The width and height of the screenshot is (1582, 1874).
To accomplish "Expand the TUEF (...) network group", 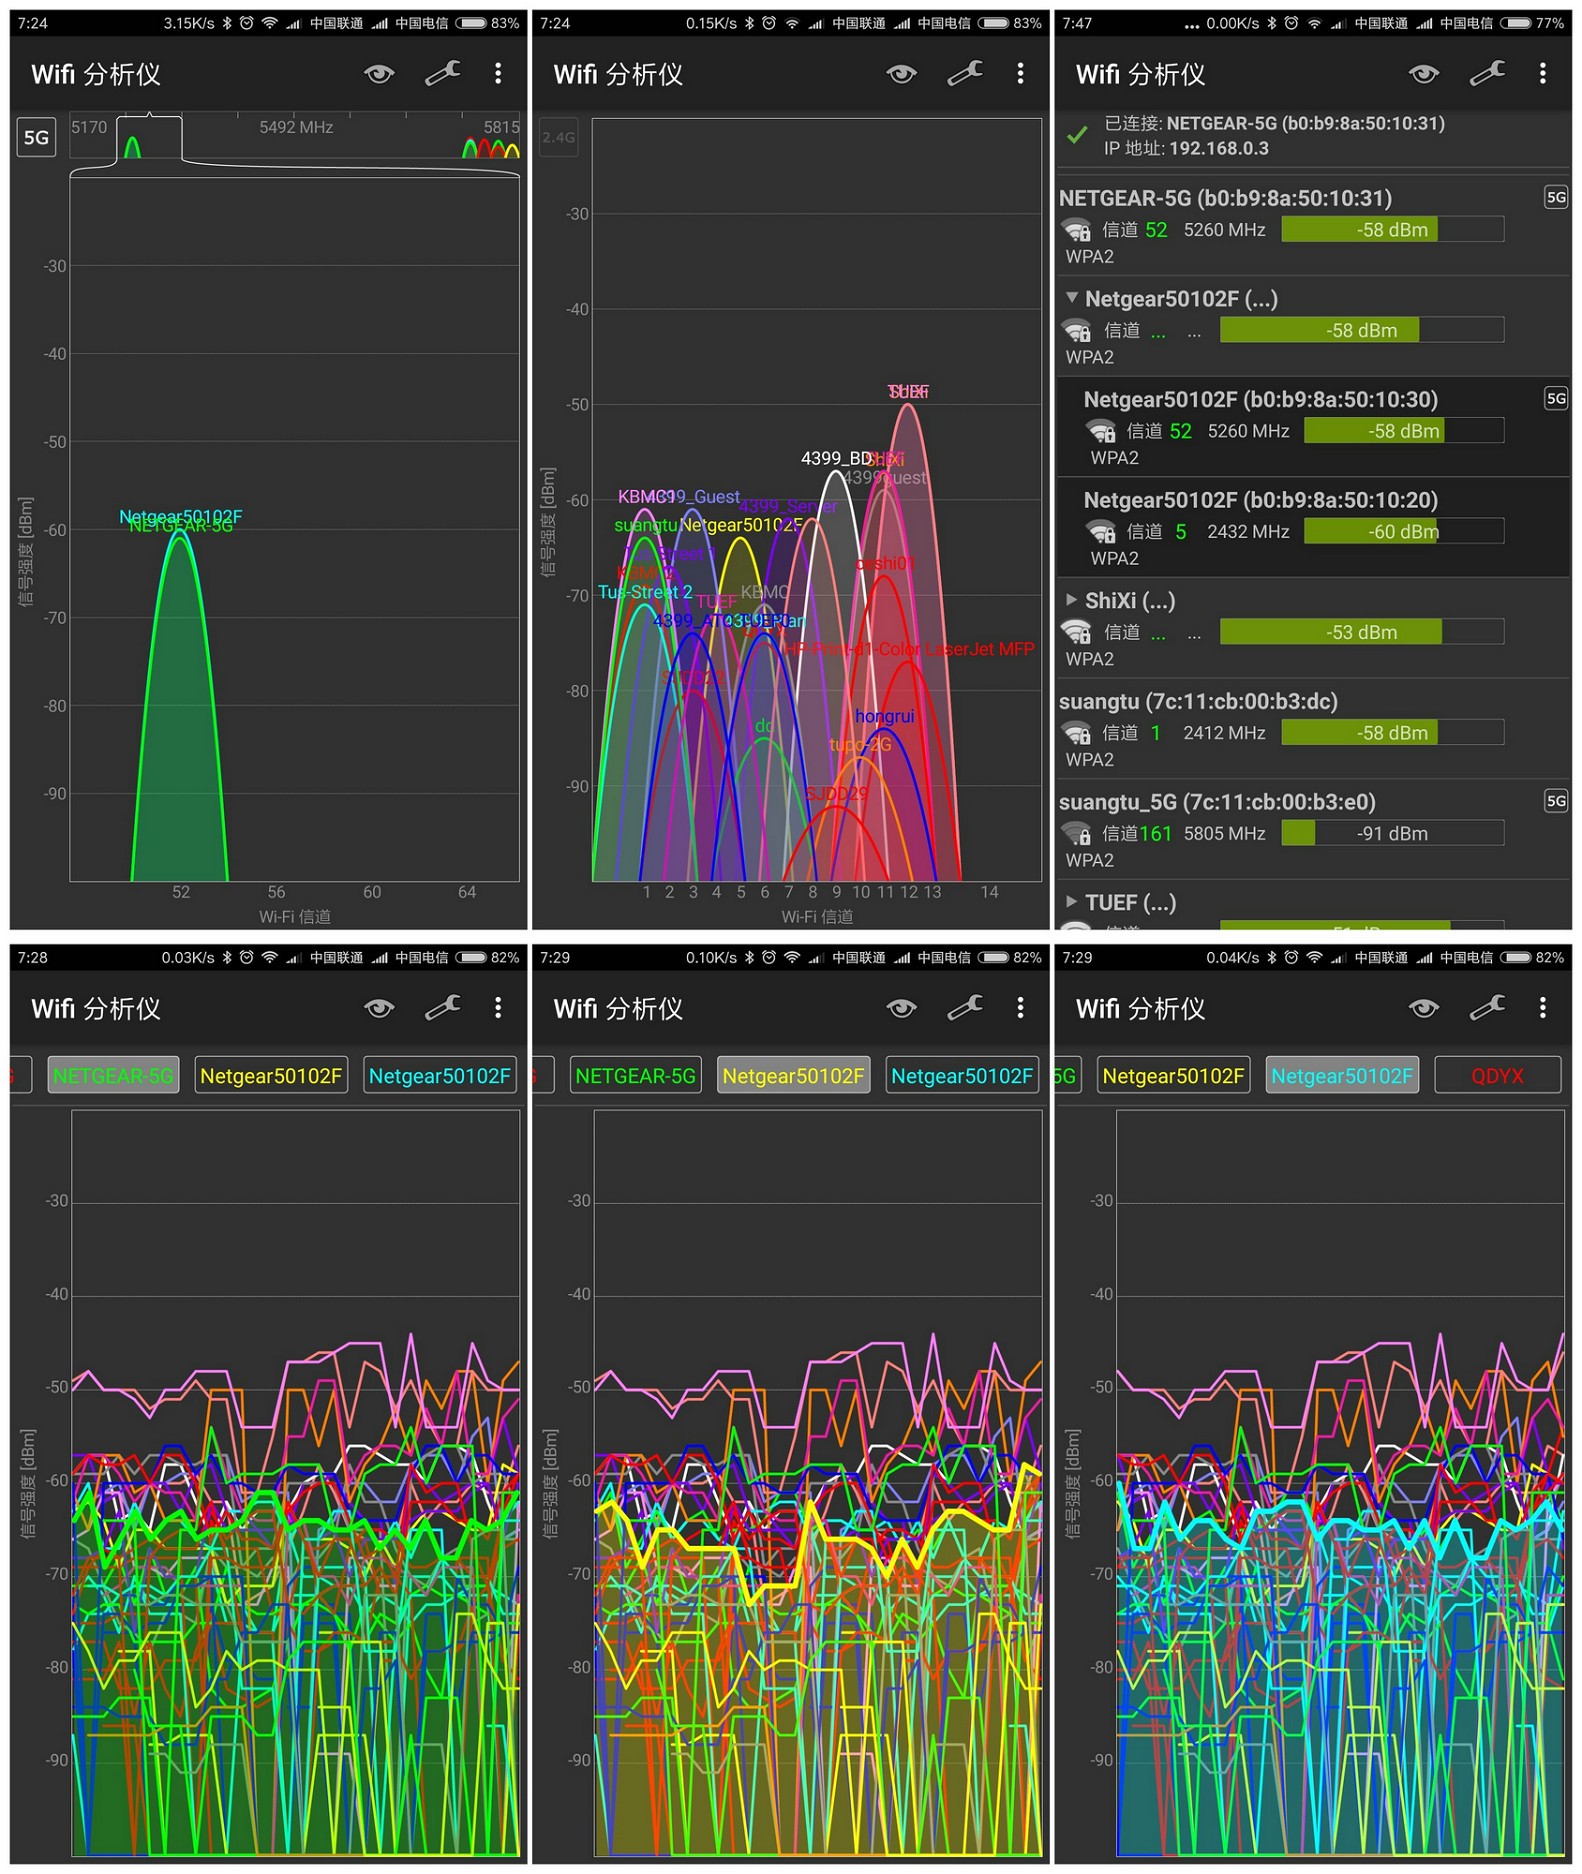I will (1072, 902).
